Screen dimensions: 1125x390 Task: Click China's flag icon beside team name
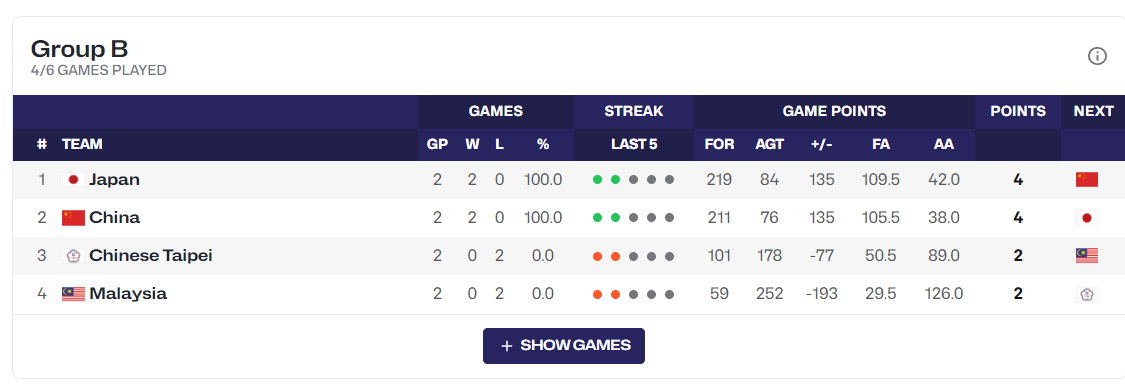(73, 217)
